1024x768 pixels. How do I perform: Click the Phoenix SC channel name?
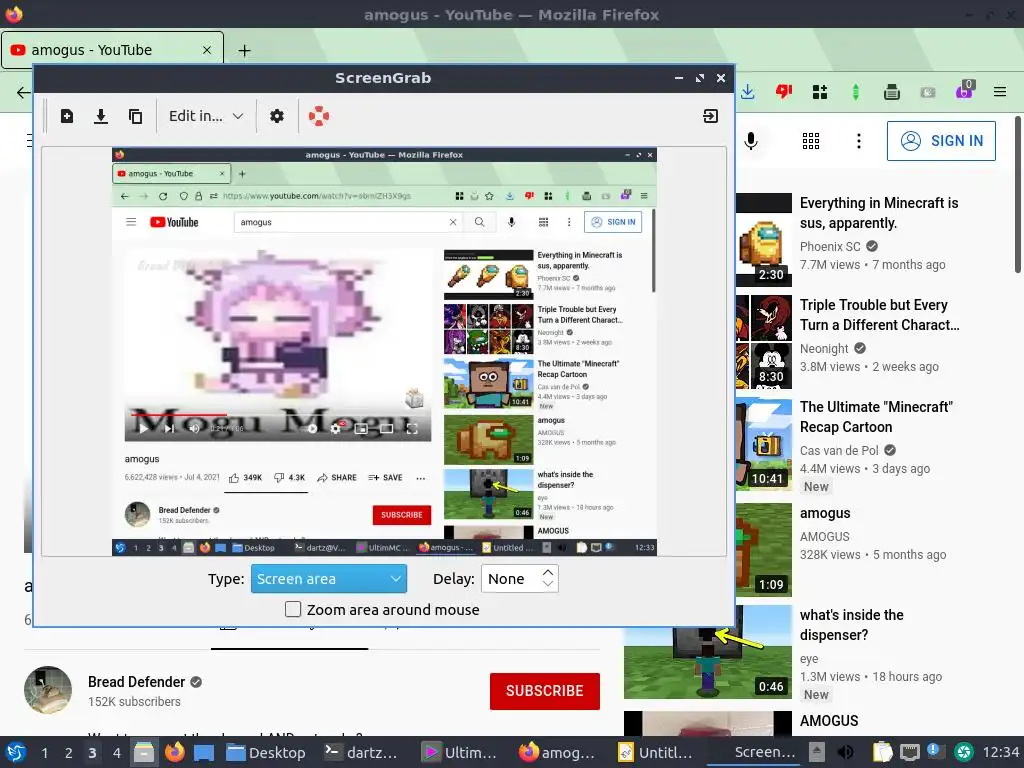(830, 246)
